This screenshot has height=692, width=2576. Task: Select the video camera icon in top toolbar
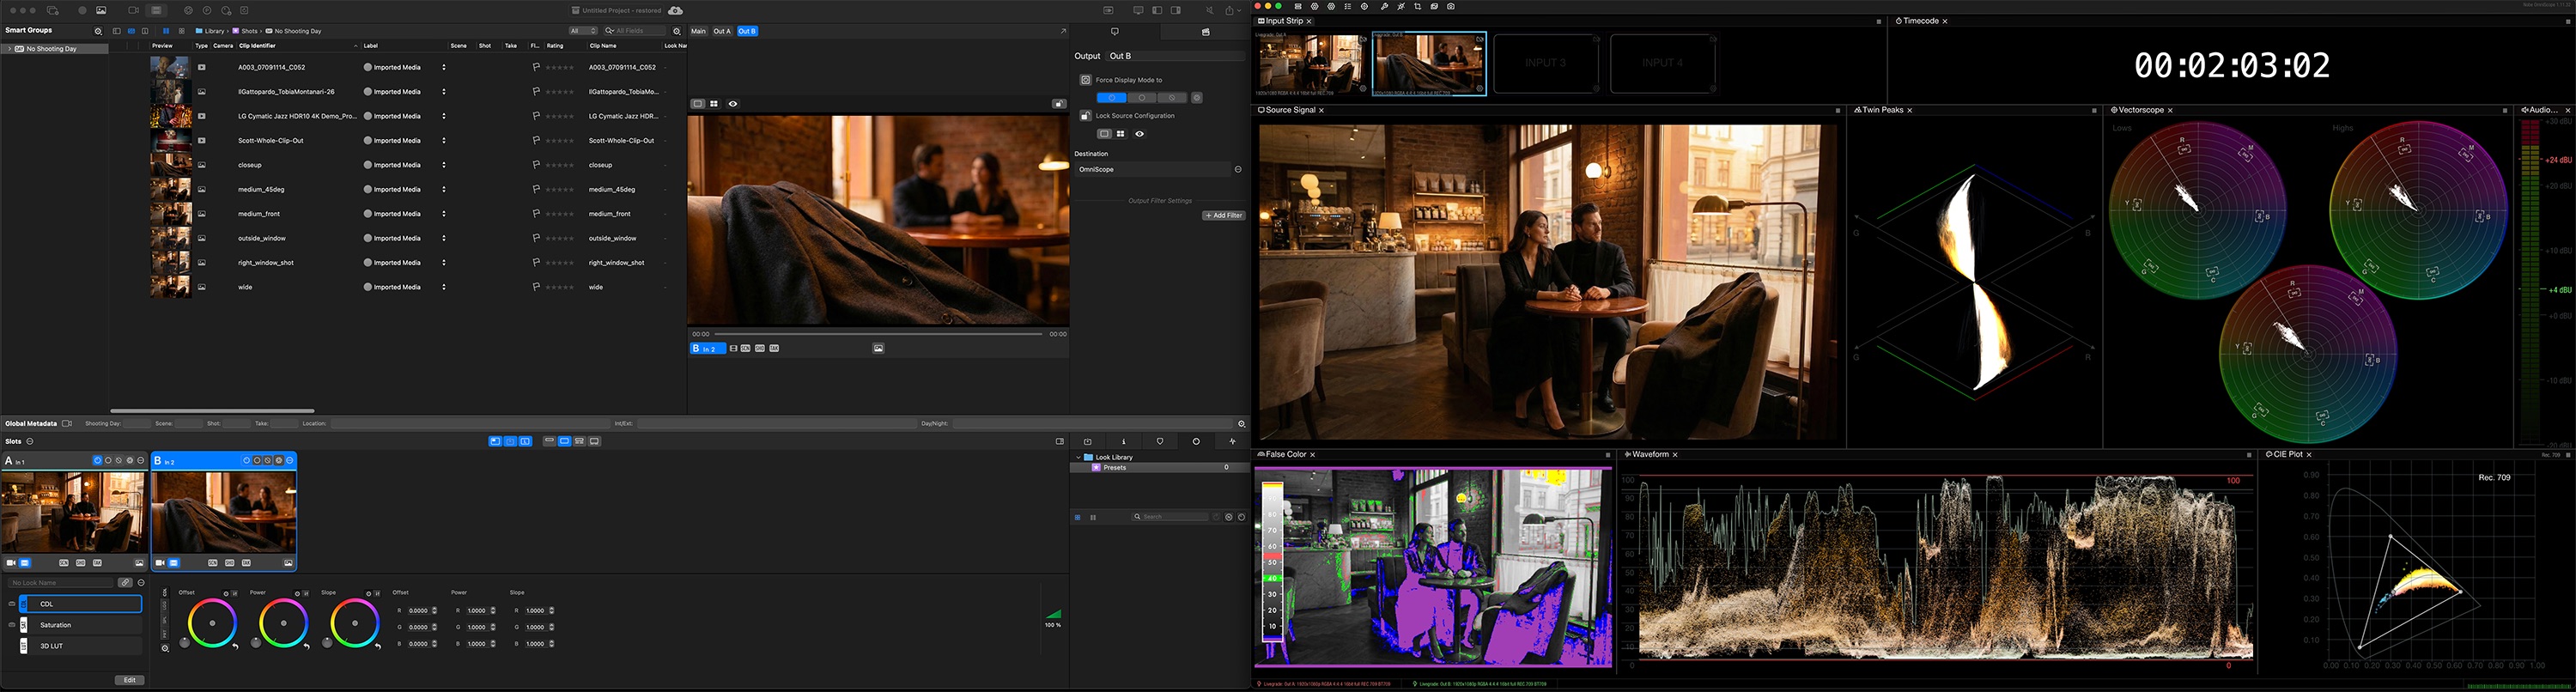coord(133,10)
